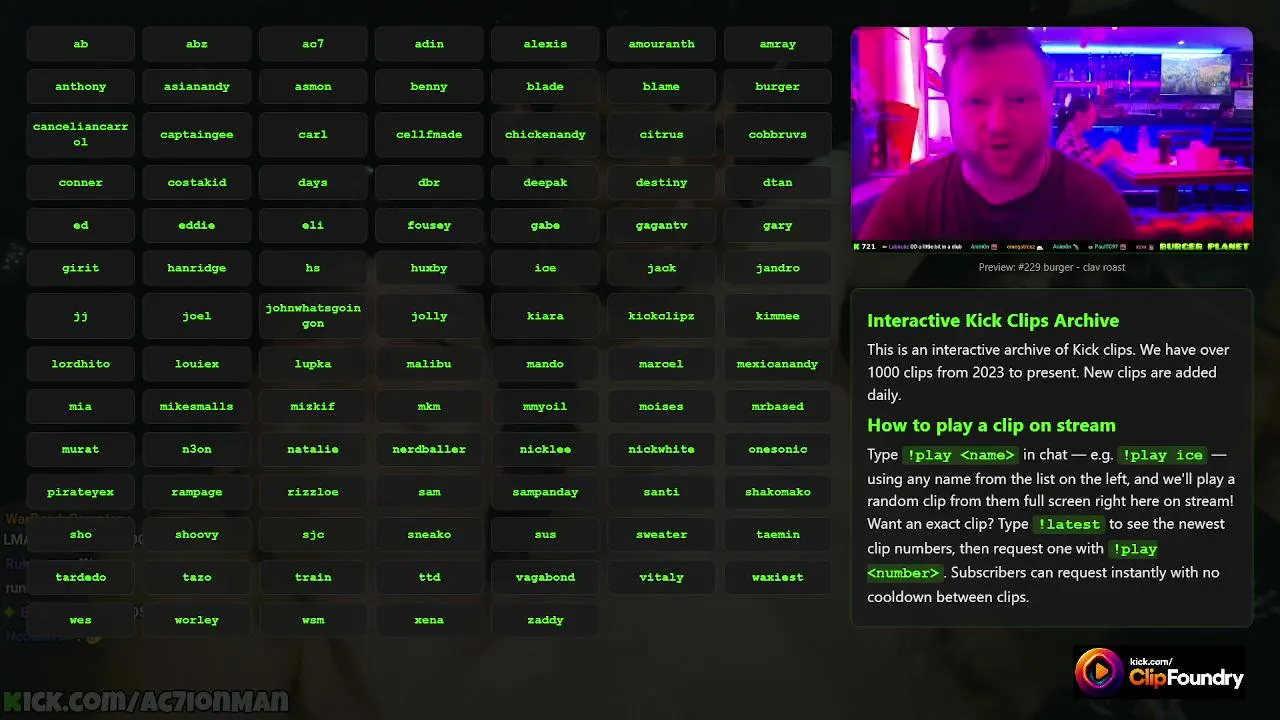Select the "blade" name button
1280x720 pixels.
(x=545, y=87)
